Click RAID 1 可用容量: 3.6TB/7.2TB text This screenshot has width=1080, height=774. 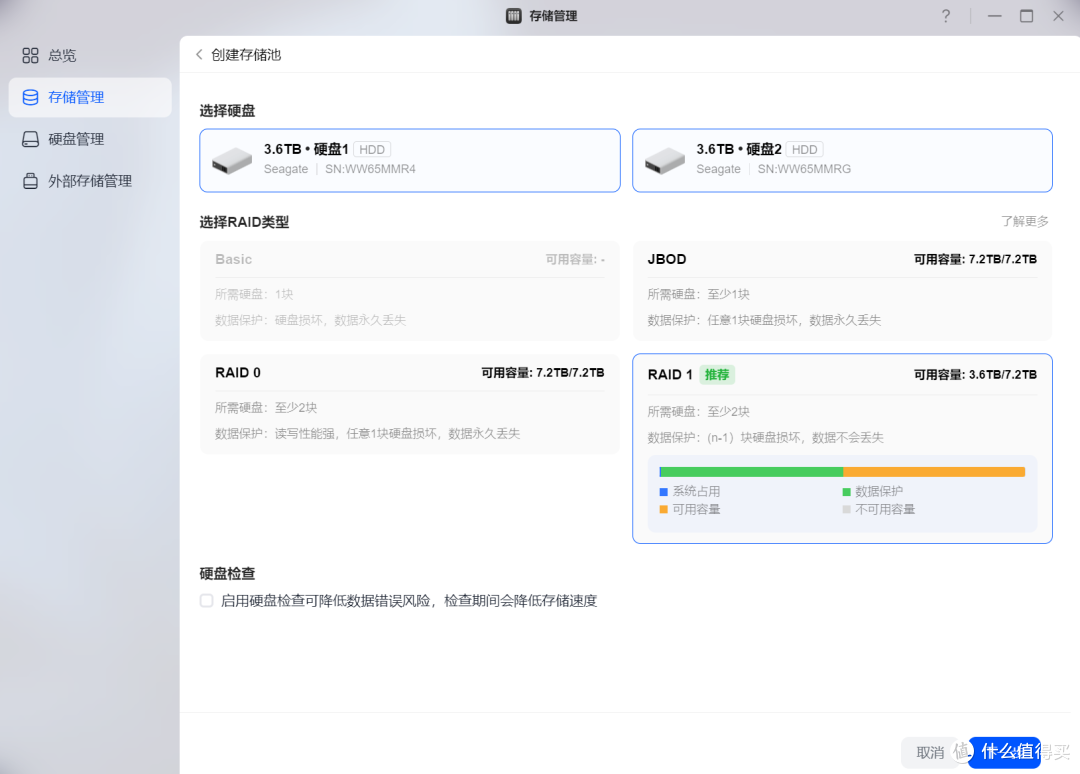[975, 375]
